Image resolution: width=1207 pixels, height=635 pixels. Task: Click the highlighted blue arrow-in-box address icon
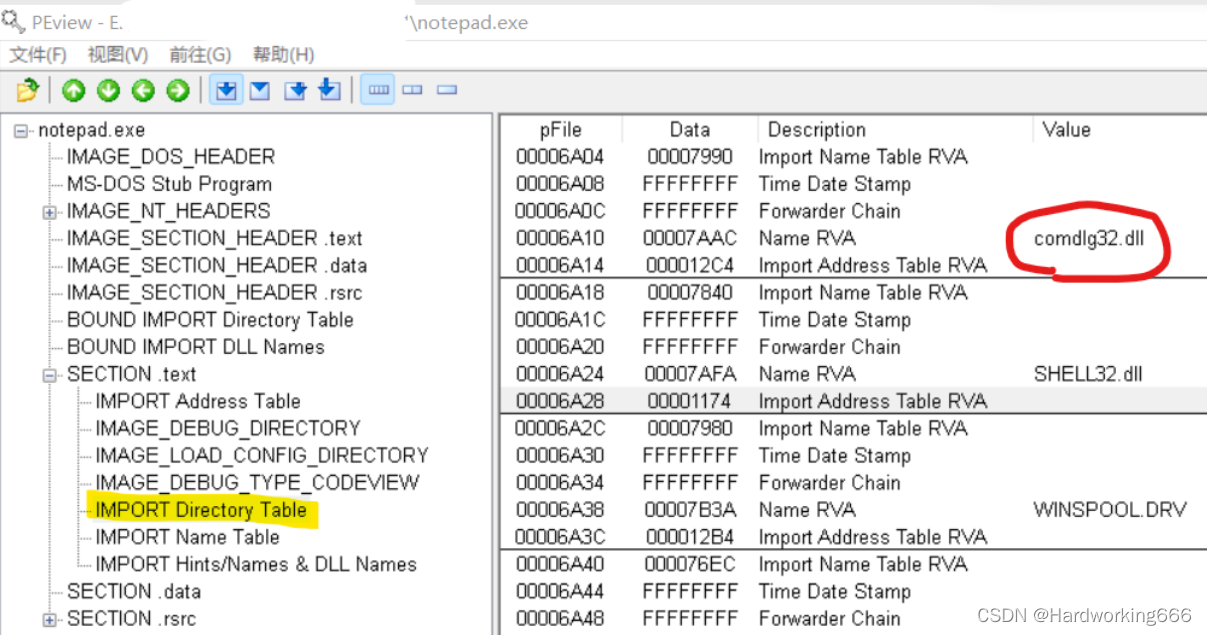pyautogui.click(x=227, y=91)
